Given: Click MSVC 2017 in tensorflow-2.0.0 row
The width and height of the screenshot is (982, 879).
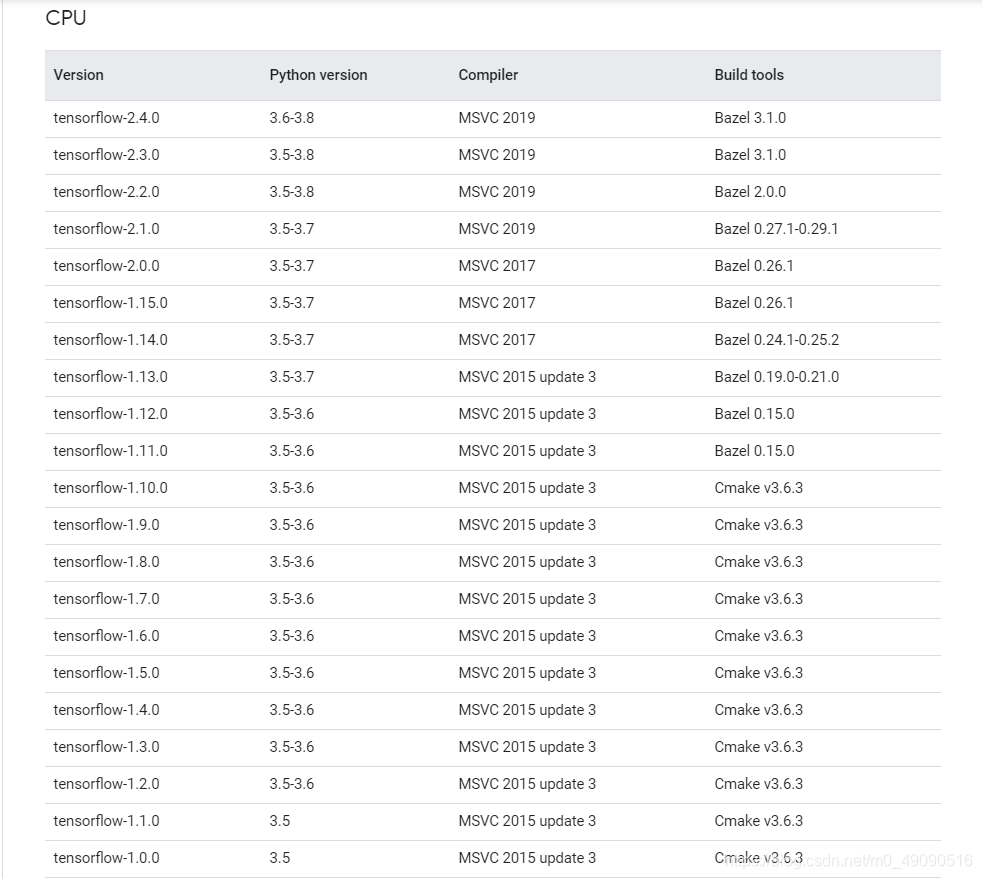Looking at the screenshot, I should click(x=497, y=265).
